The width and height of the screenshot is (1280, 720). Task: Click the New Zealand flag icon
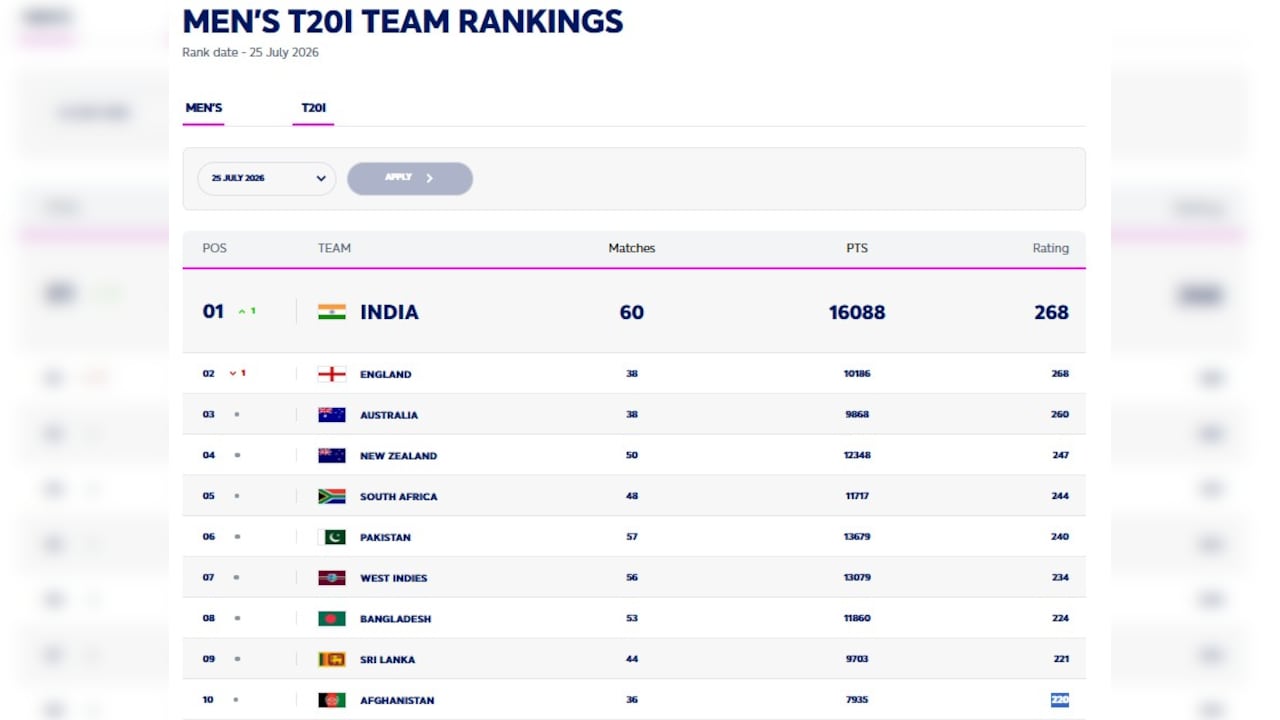tap(332, 455)
